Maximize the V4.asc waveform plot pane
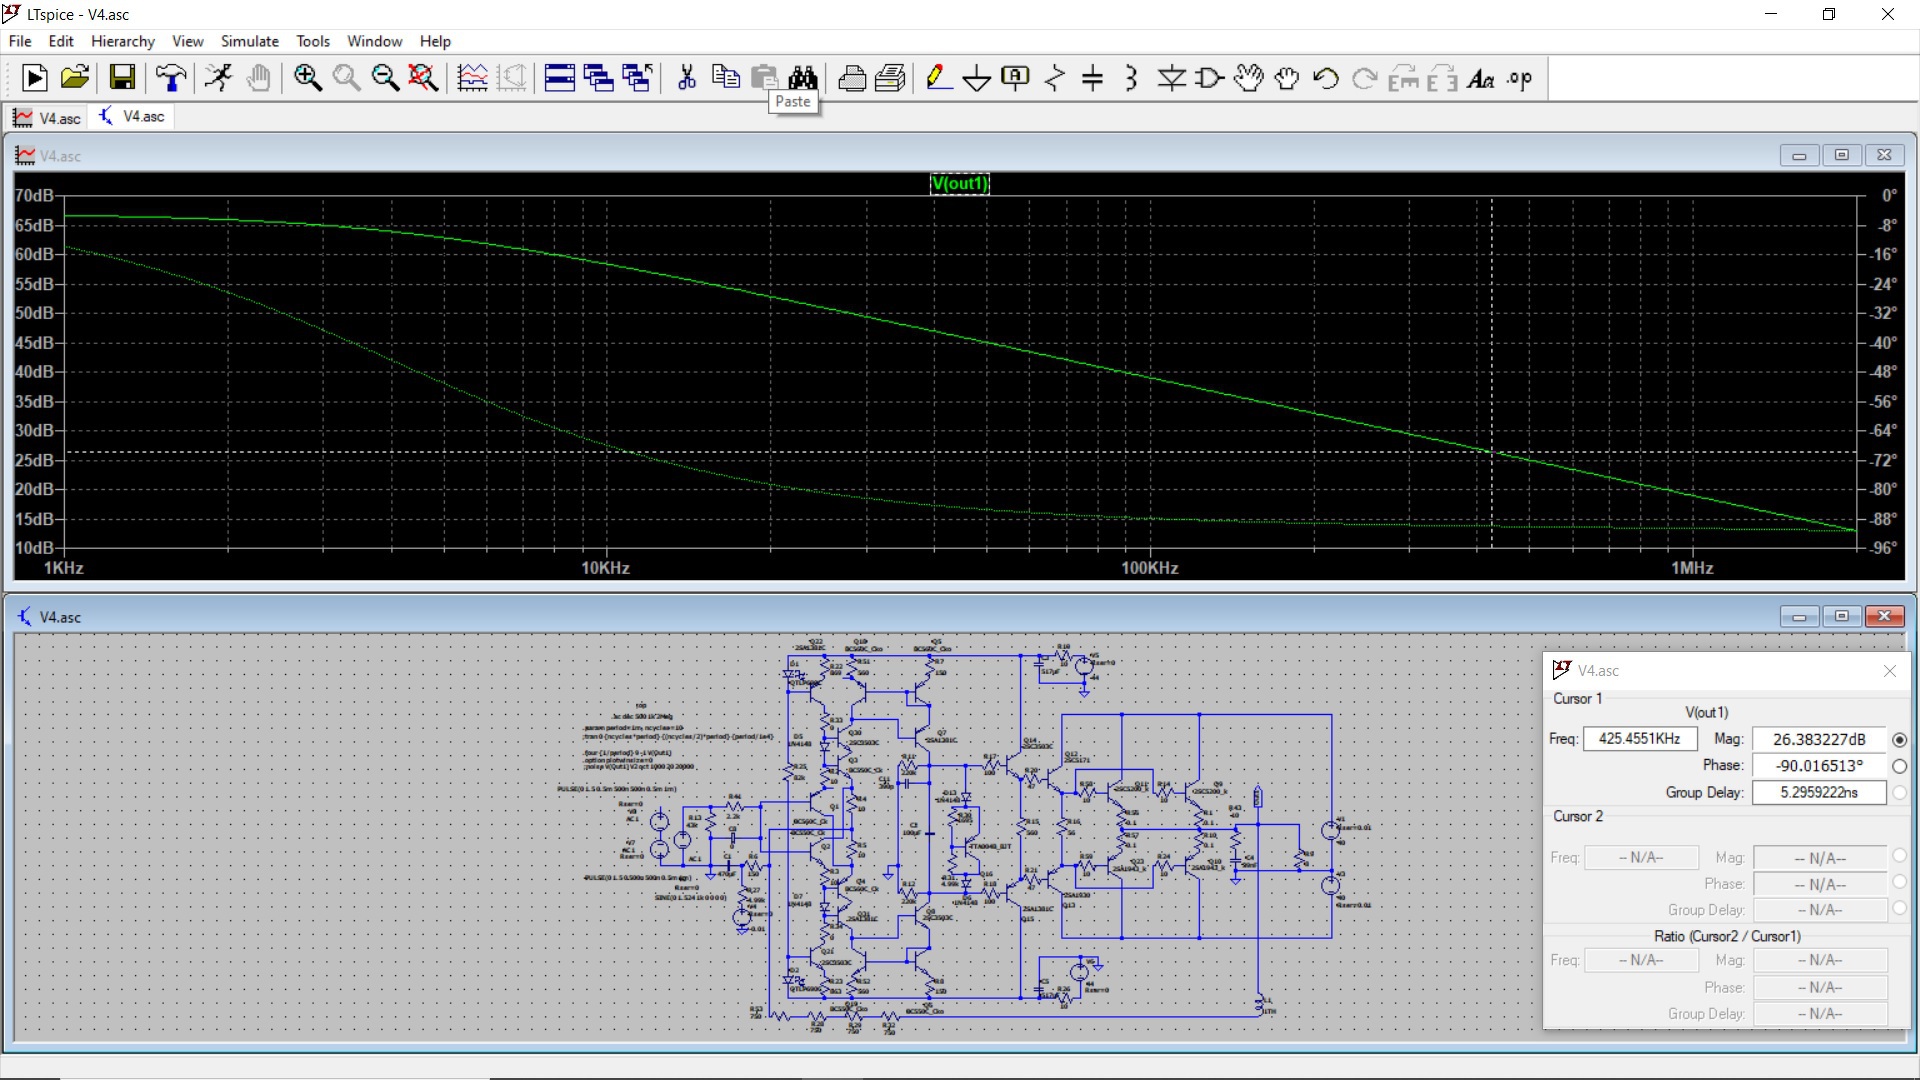 pyautogui.click(x=1841, y=155)
